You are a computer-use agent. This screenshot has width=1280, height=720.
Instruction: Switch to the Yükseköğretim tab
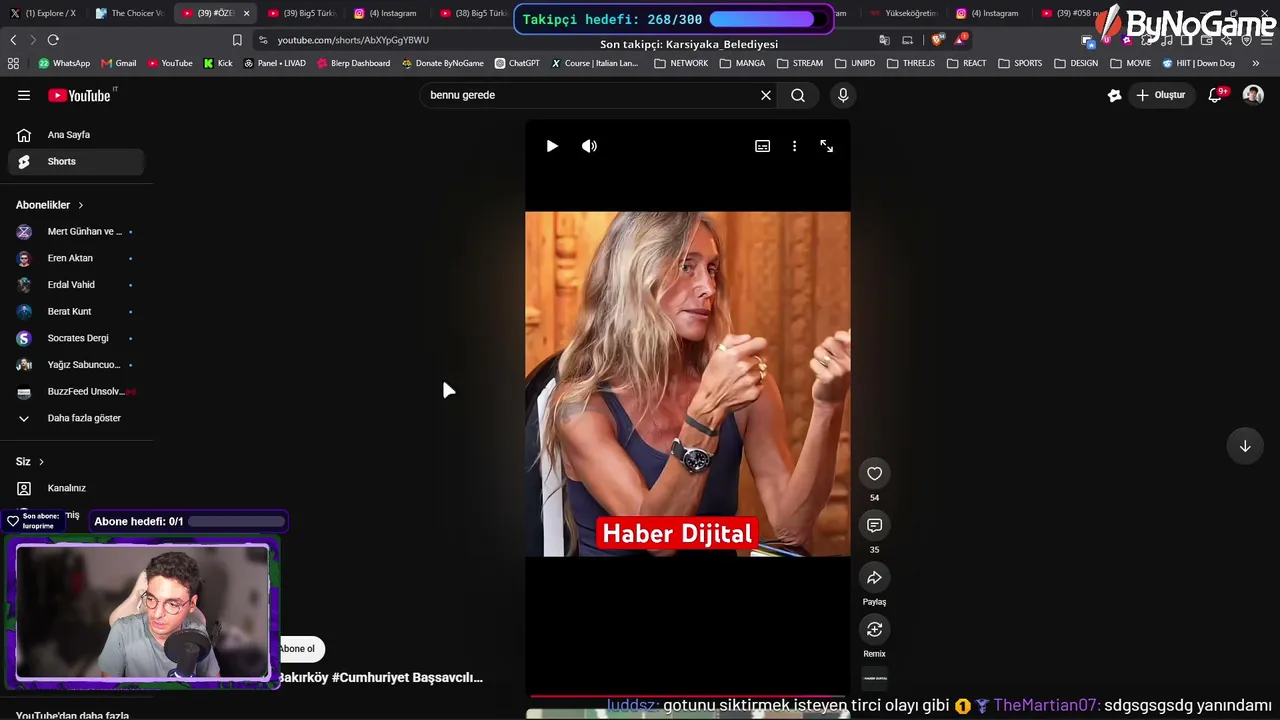[x=903, y=13]
